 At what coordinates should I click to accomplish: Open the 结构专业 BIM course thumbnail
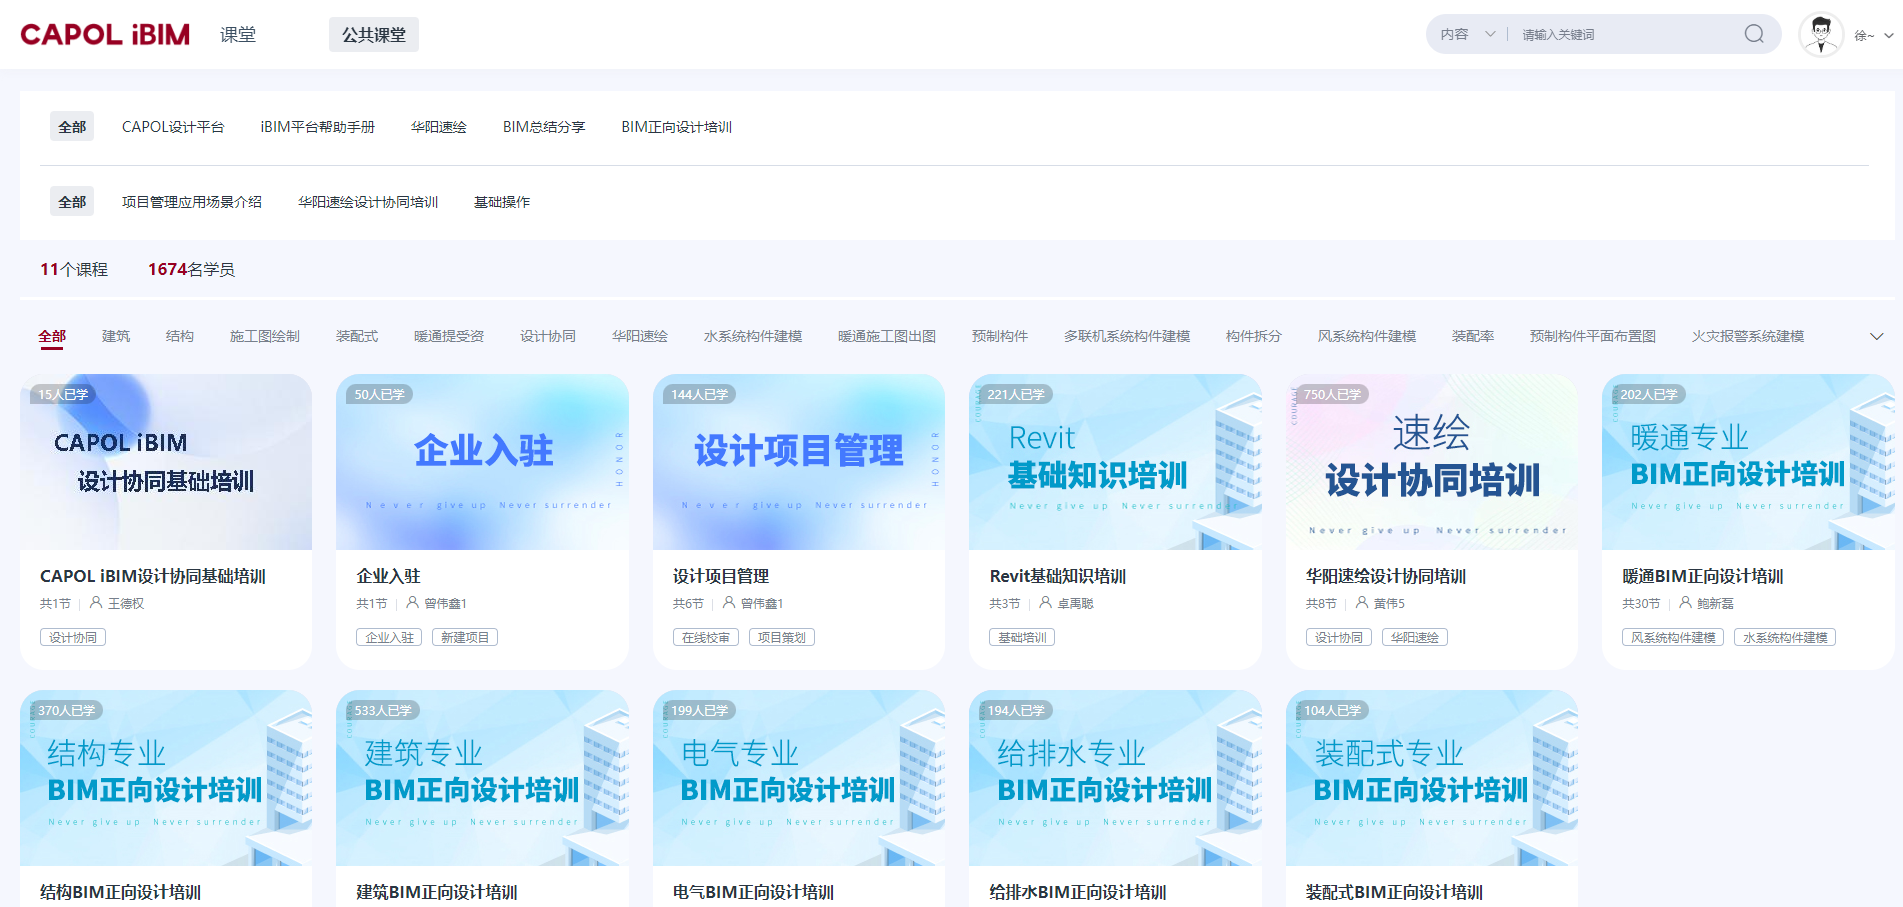click(166, 778)
